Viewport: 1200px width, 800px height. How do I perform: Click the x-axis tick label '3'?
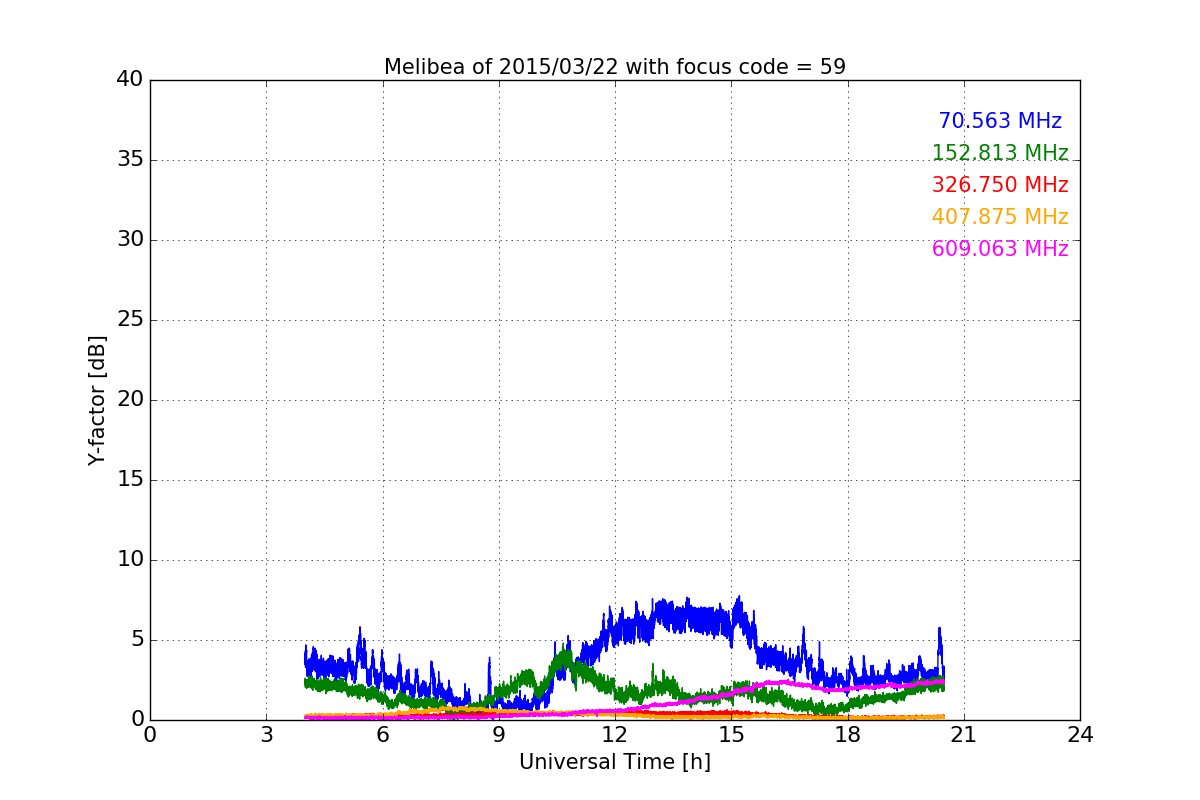[266, 735]
